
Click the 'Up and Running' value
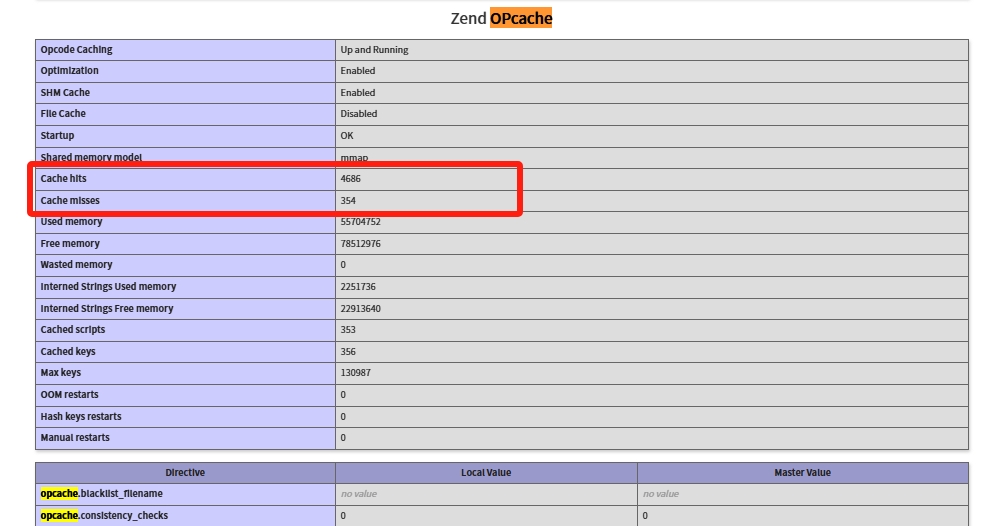(374, 50)
